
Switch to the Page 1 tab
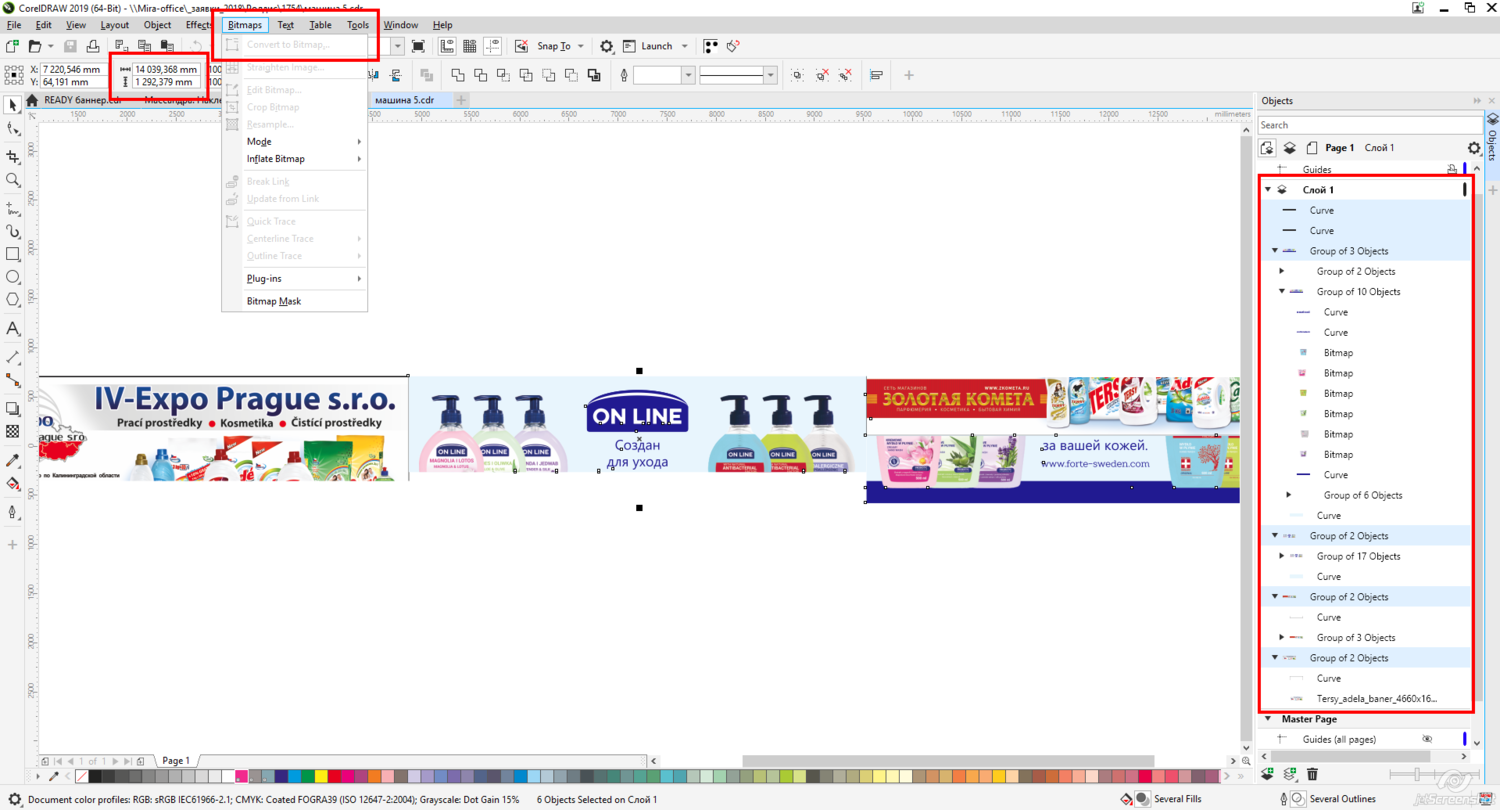(176, 761)
